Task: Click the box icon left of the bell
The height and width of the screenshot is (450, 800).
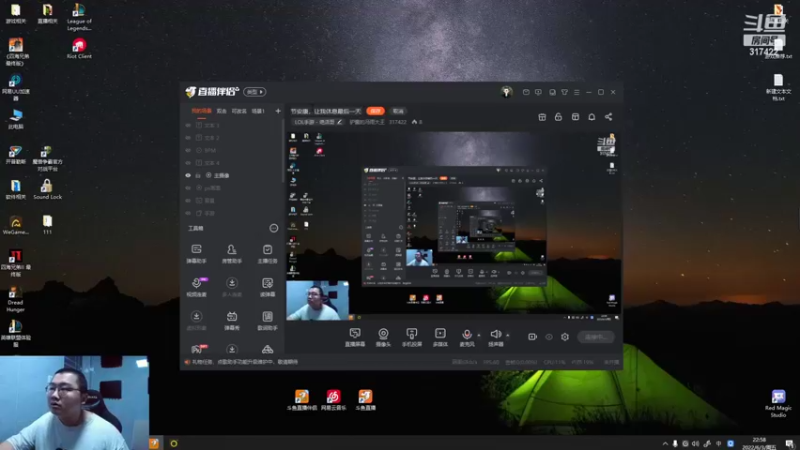Action: click(575, 117)
